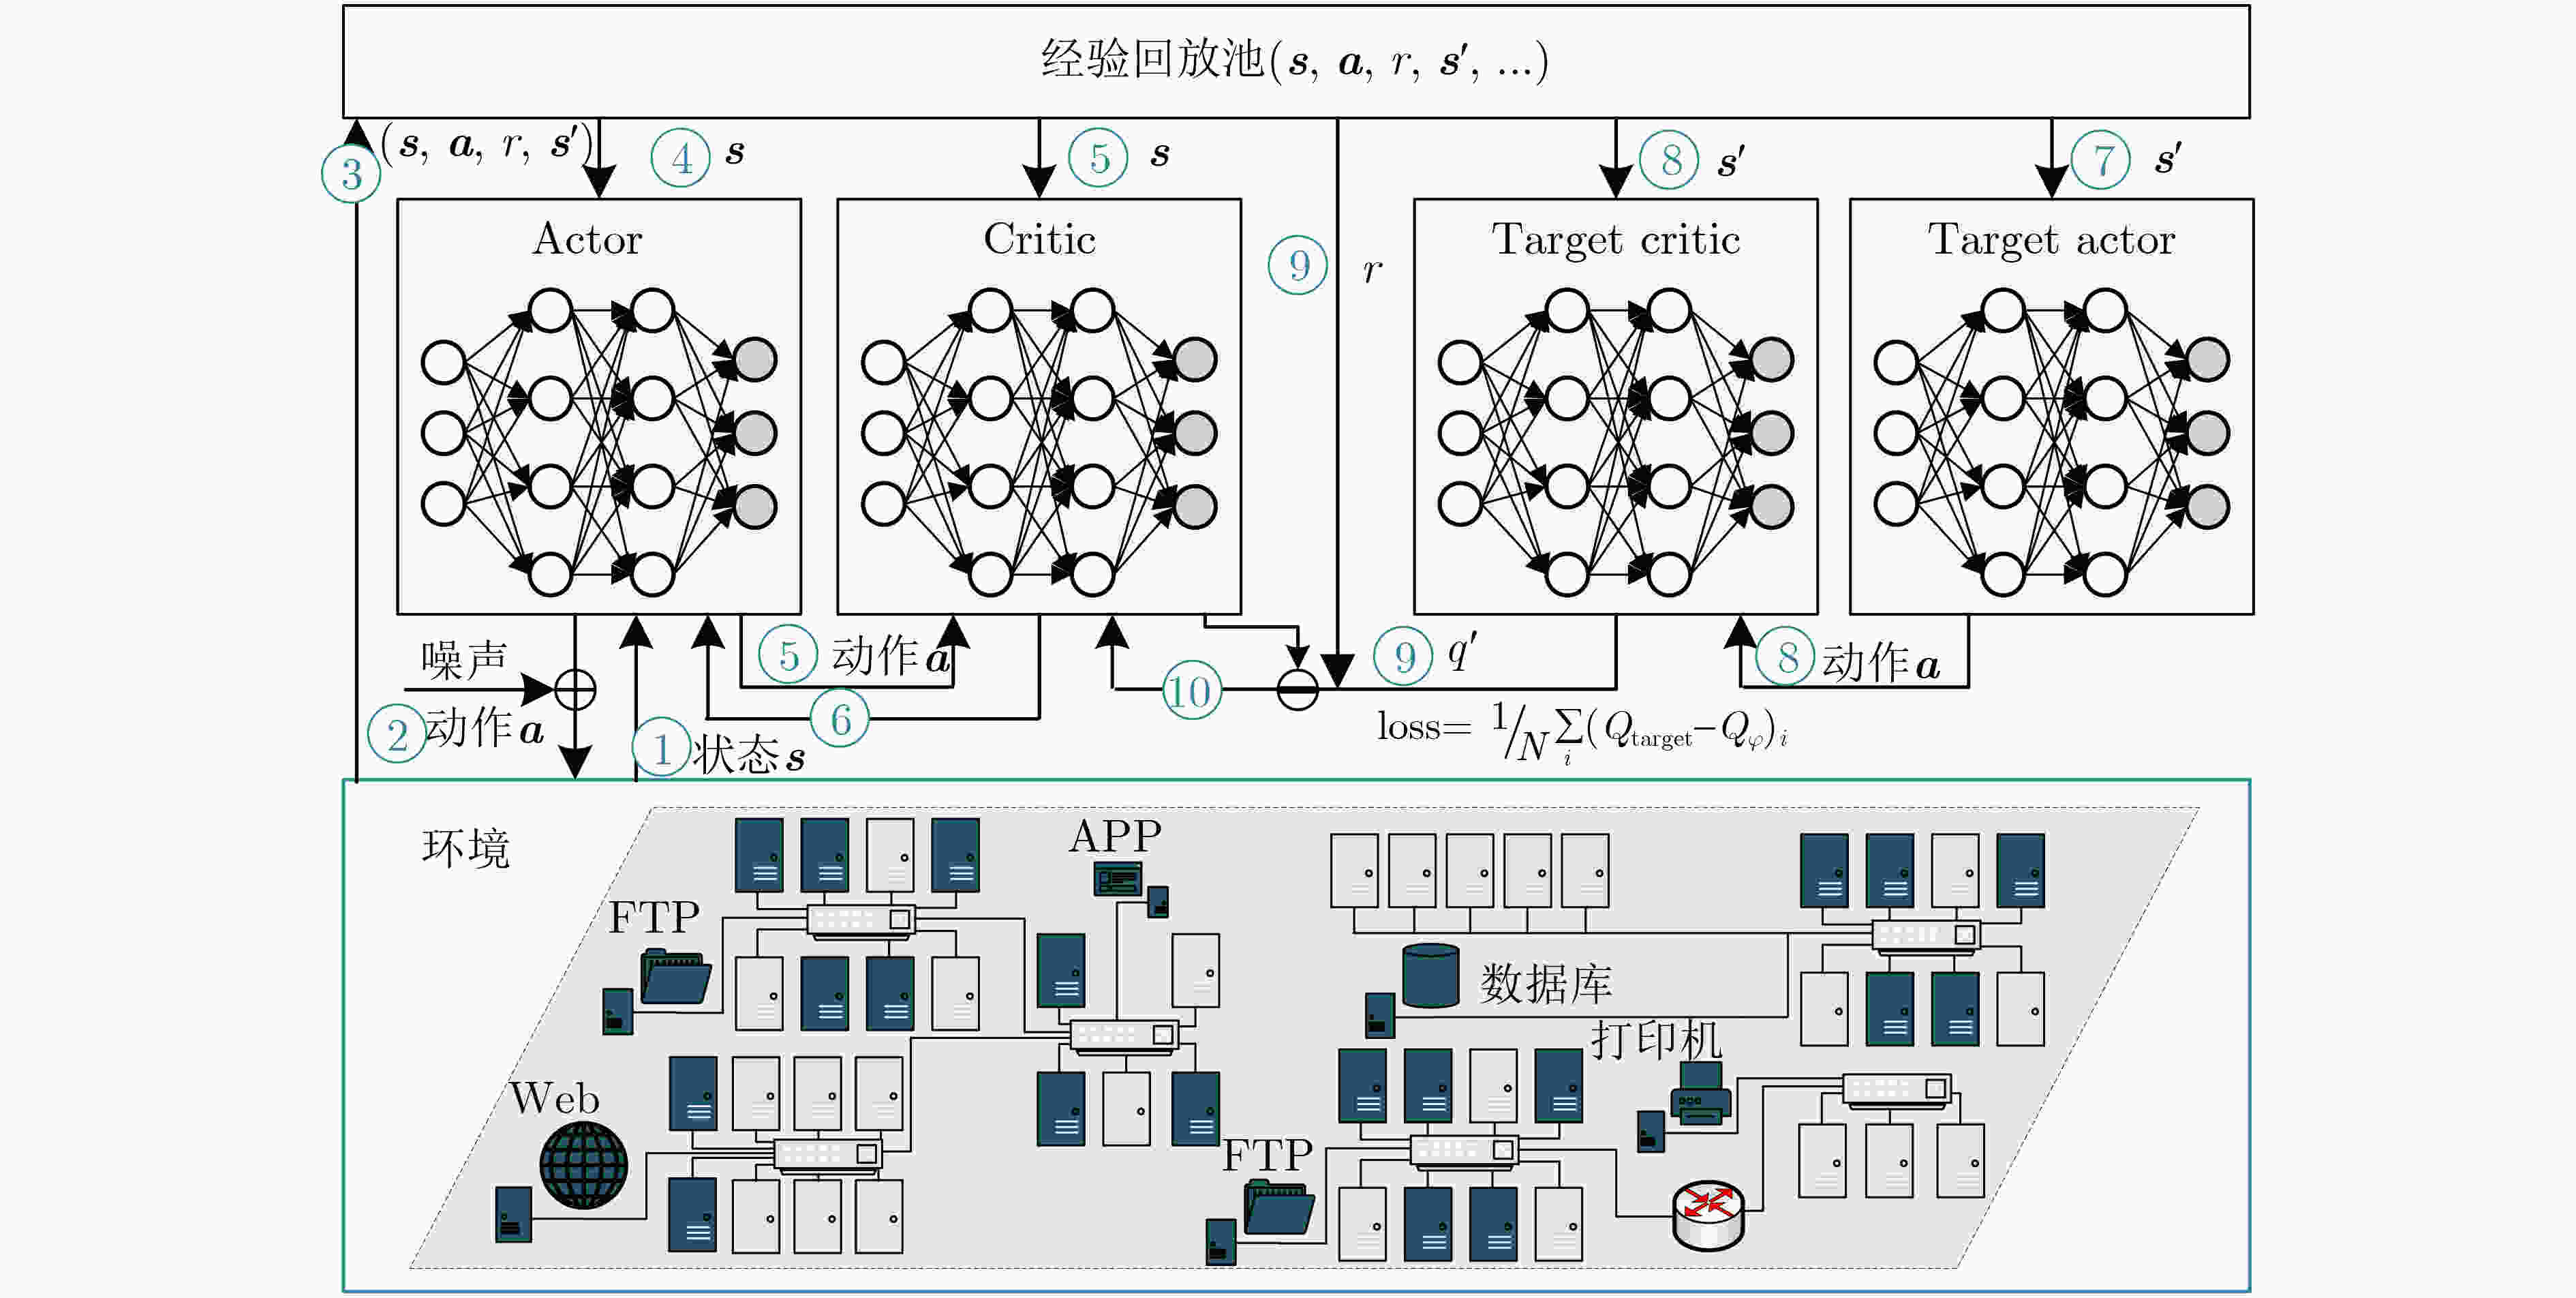2576x1298 pixels.
Task: Click the circled step 6 marker
Action: (840, 719)
